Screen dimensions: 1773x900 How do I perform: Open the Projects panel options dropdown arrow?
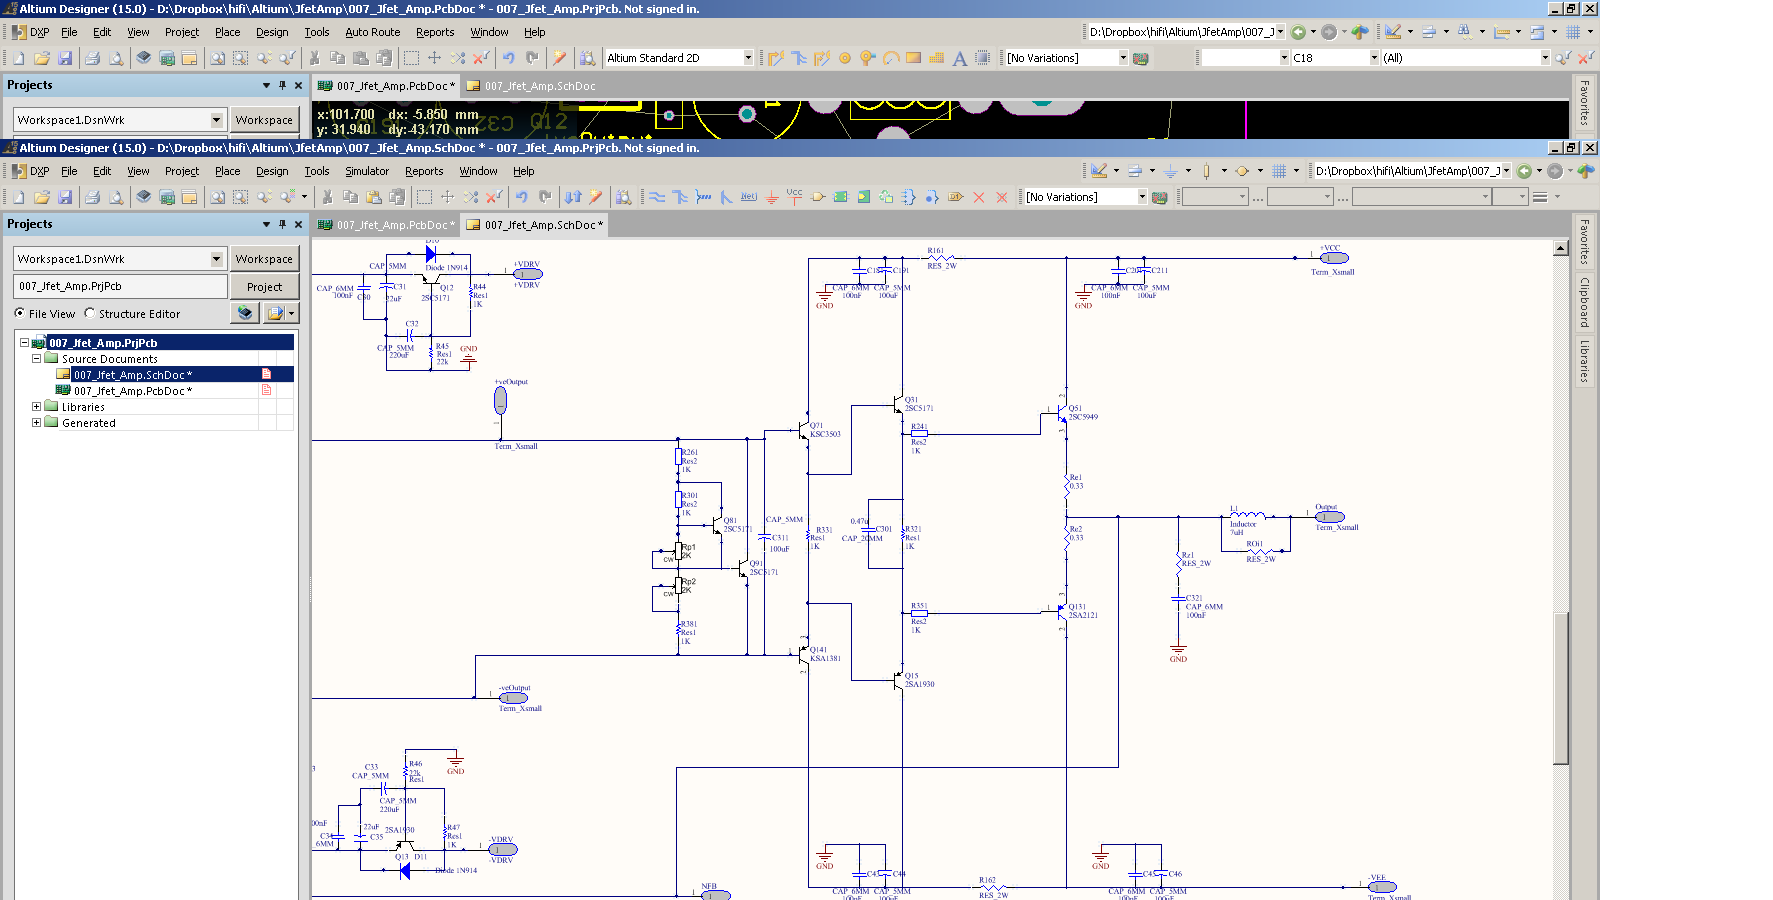point(266,224)
